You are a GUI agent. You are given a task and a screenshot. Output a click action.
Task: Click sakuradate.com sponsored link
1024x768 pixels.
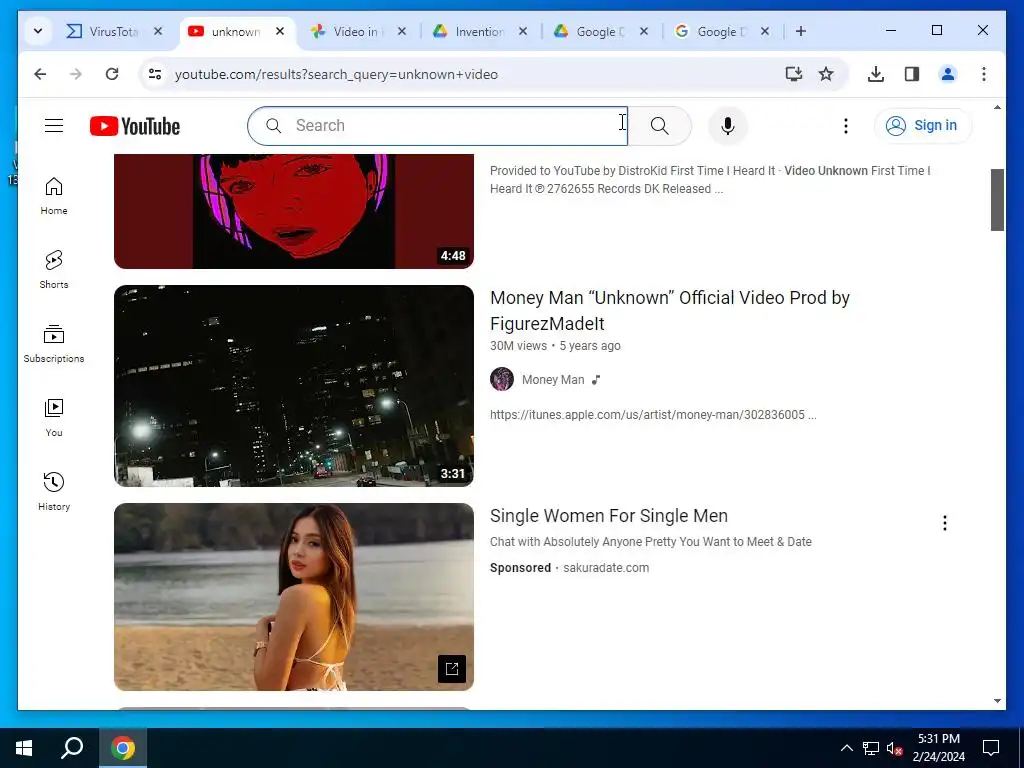click(606, 568)
